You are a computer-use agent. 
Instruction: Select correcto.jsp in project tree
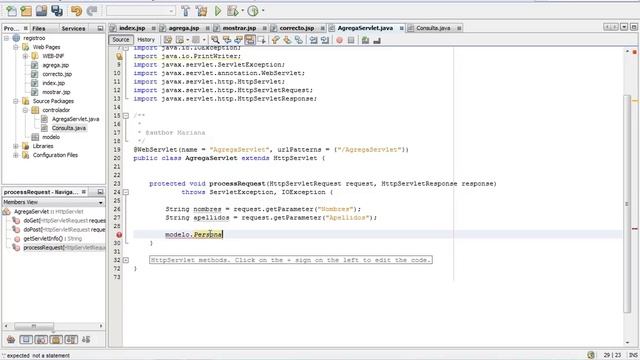pyautogui.click(x=57, y=74)
